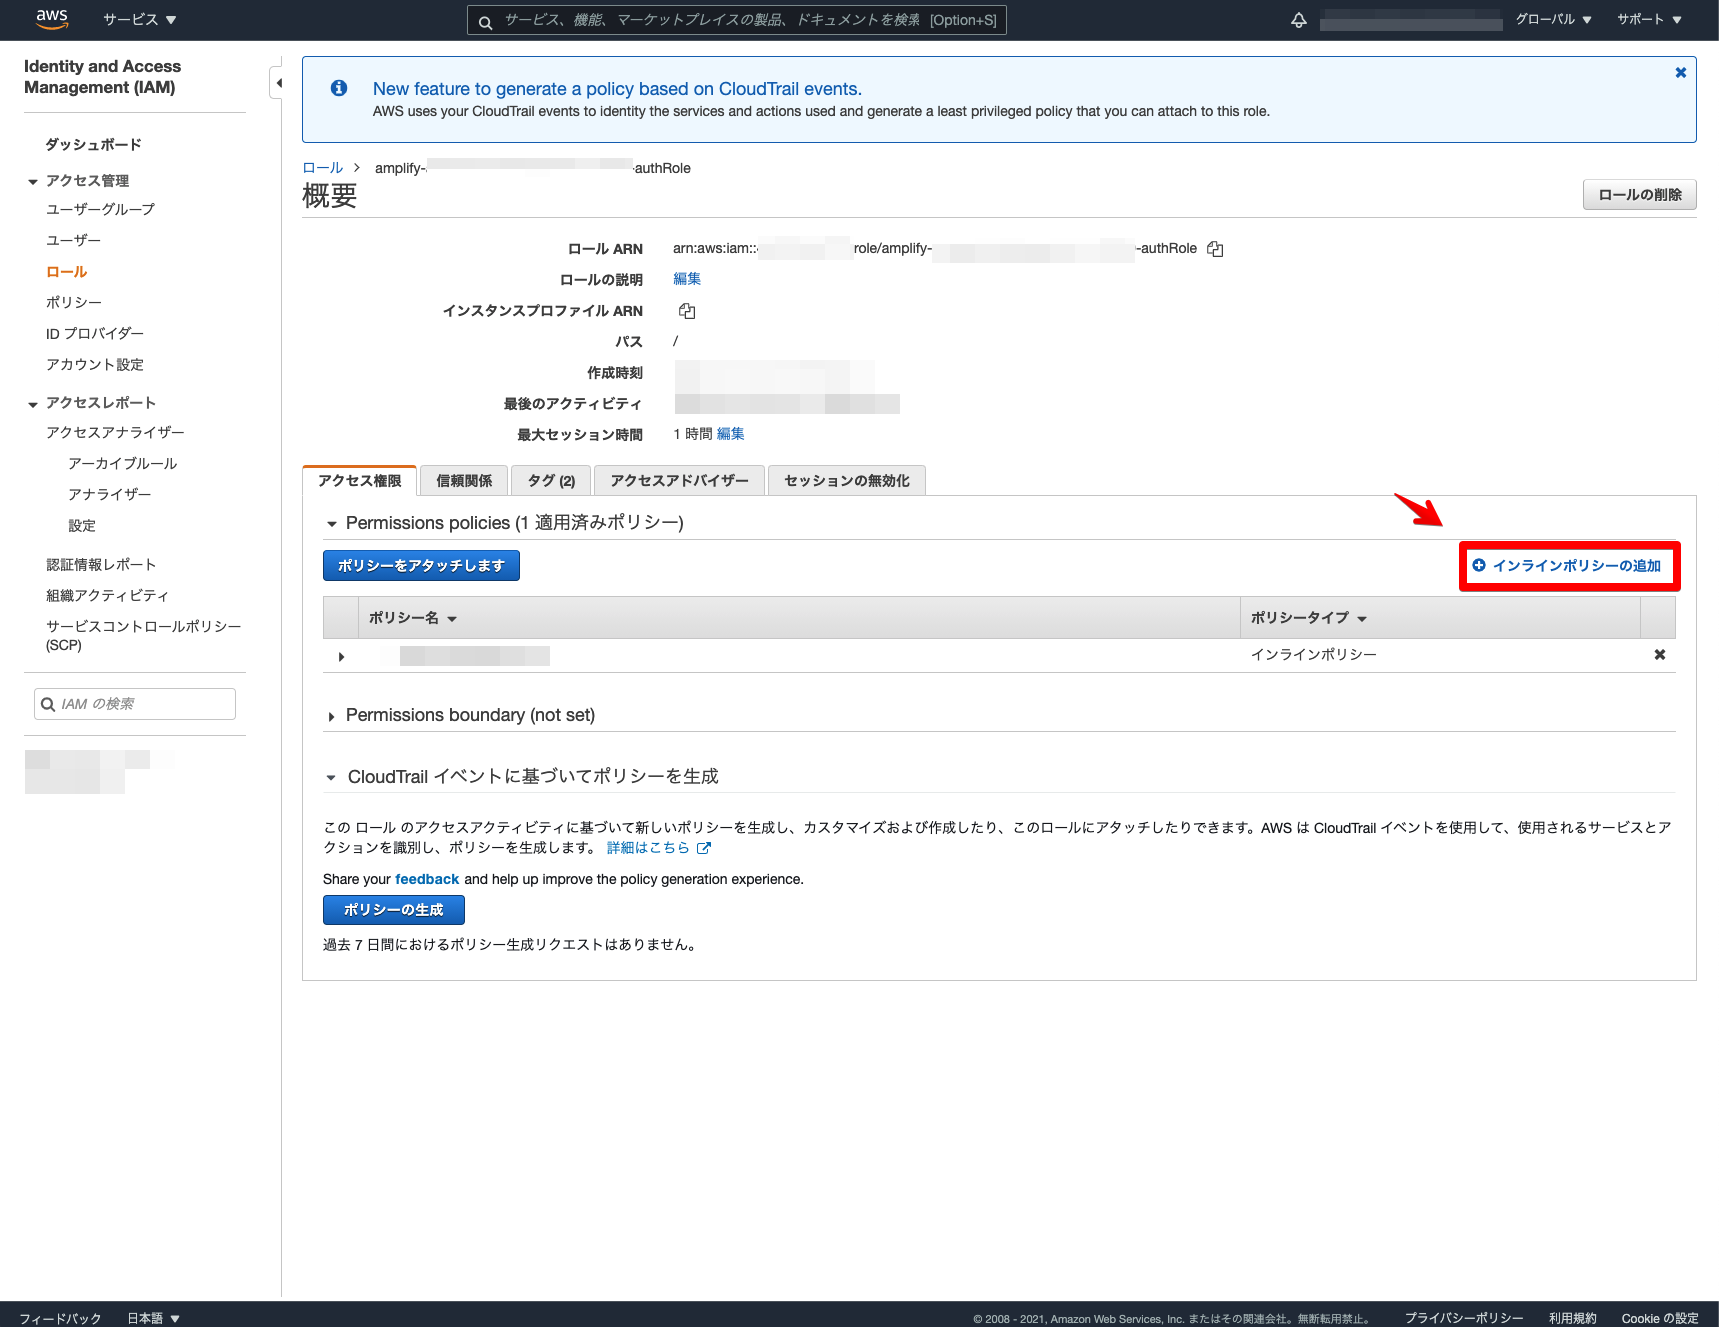Viewport: 1719px width, 1327px height.
Task: Open ダッシュボード in the sidebar
Action: (x=94, y=145)
